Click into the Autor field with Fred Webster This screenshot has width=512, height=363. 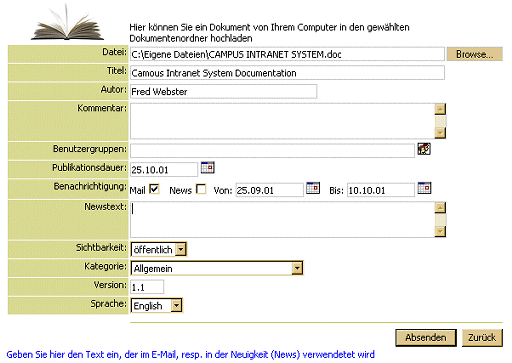pyautogui.click(x=223, y=91)
